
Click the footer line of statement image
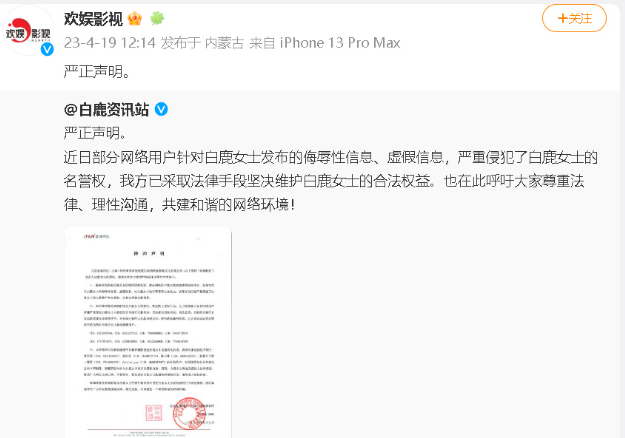click(x=148, y=433)
